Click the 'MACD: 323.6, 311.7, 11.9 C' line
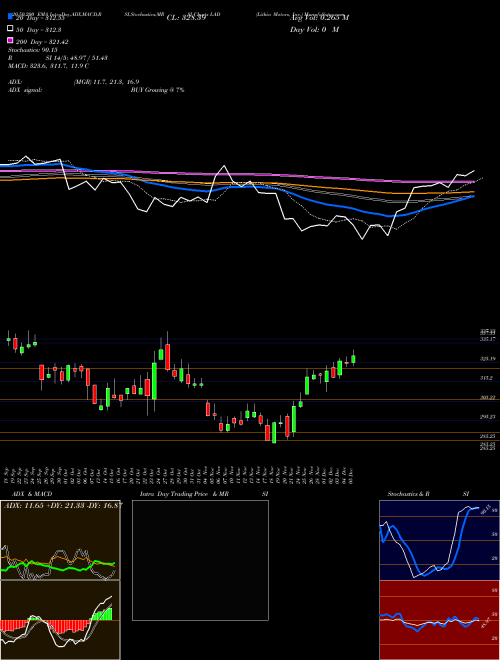The width and height of the screenshot is (500, 660). [x=48, y=66]
